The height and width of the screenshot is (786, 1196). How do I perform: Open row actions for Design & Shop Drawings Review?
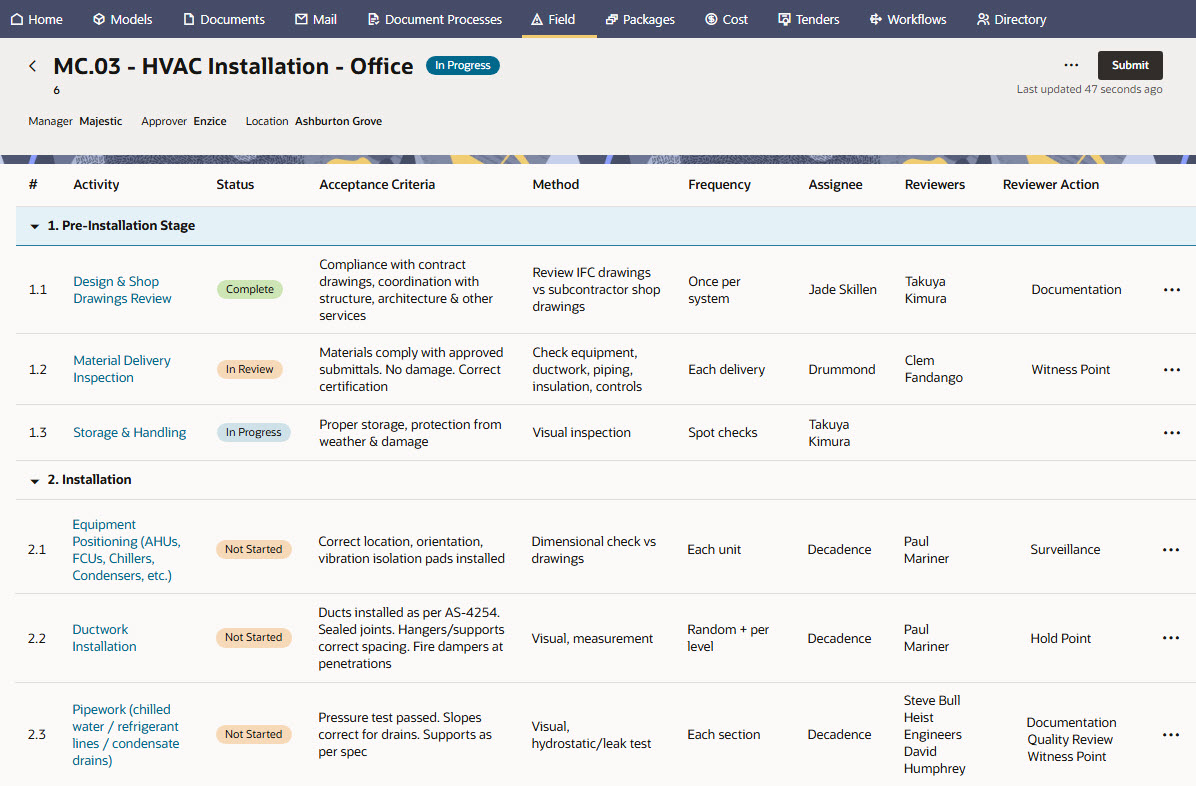click(1171, 290)
